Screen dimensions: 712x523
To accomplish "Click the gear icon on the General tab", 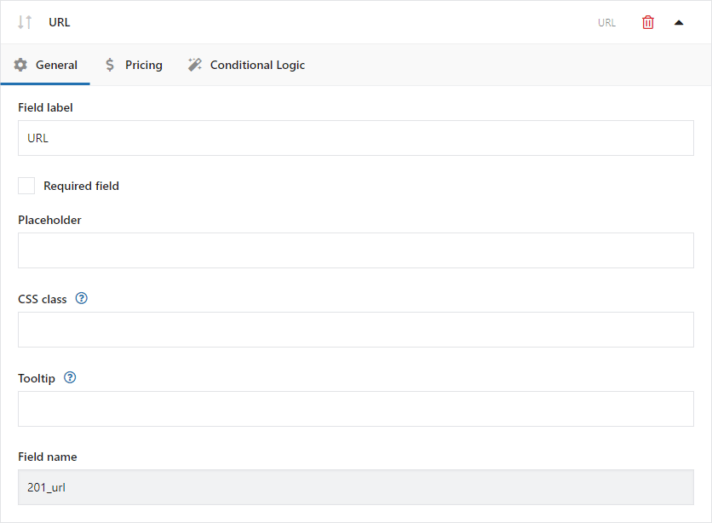I will (x=20, y=65).
